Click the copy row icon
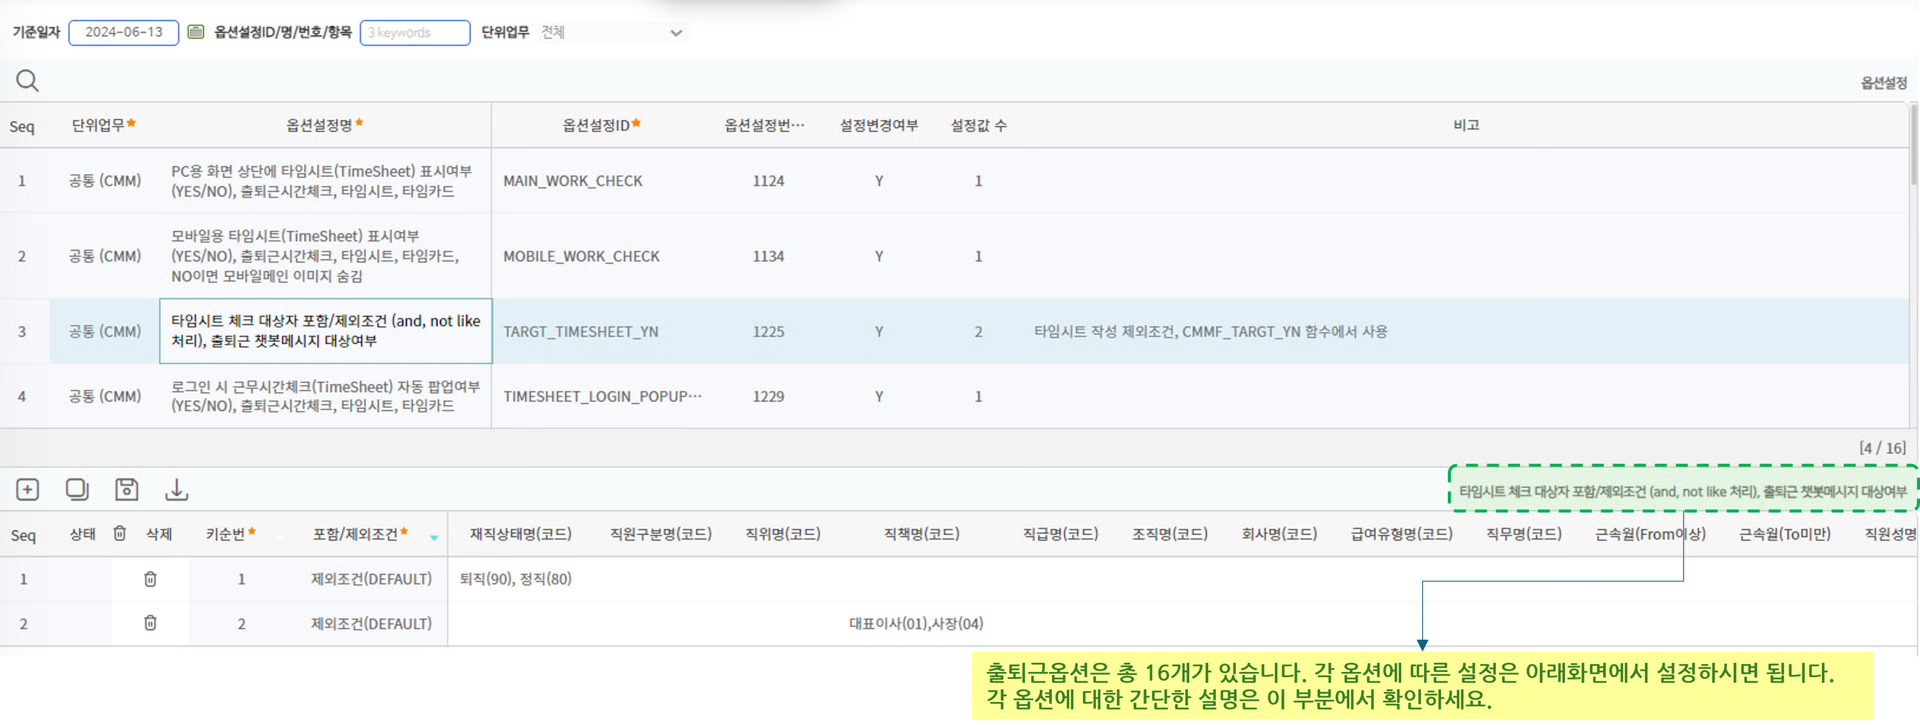This screenshot has height=725, width=1920. pyautogui.click(x=77, y=489)
